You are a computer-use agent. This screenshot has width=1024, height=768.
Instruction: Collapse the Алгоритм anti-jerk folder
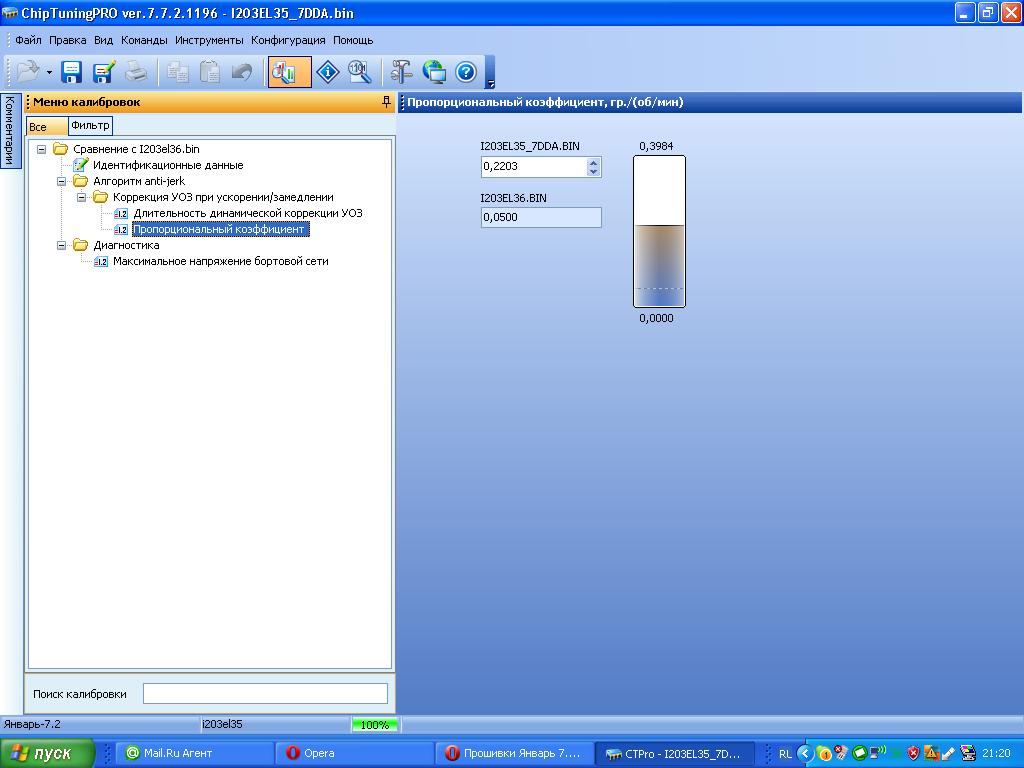(61, 181)
